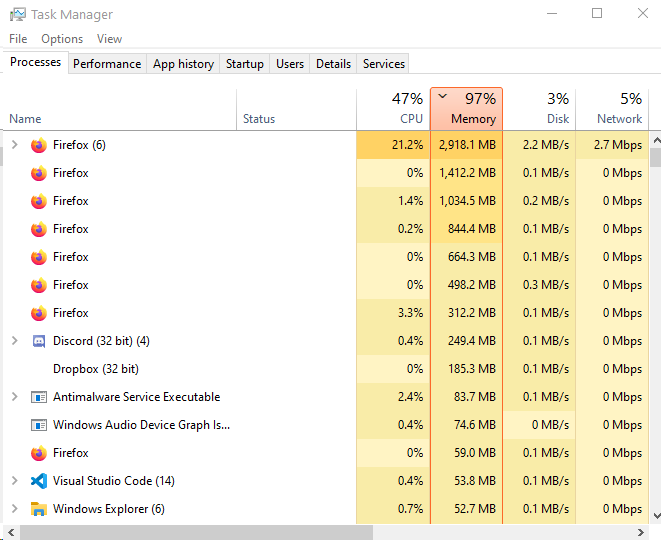
Task: Click the 0.7% Windows Explorer CPU value
Action: pos(410,509)
